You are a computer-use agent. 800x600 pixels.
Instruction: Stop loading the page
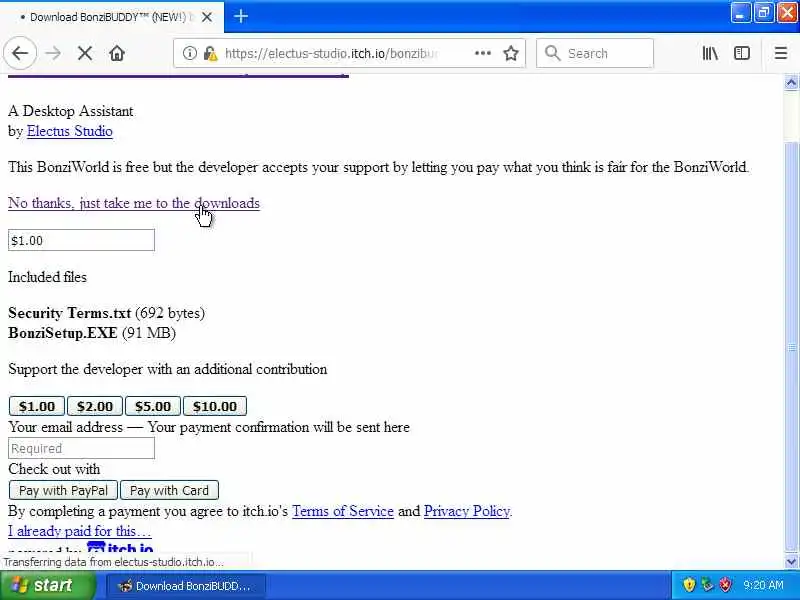coord(85,53)
